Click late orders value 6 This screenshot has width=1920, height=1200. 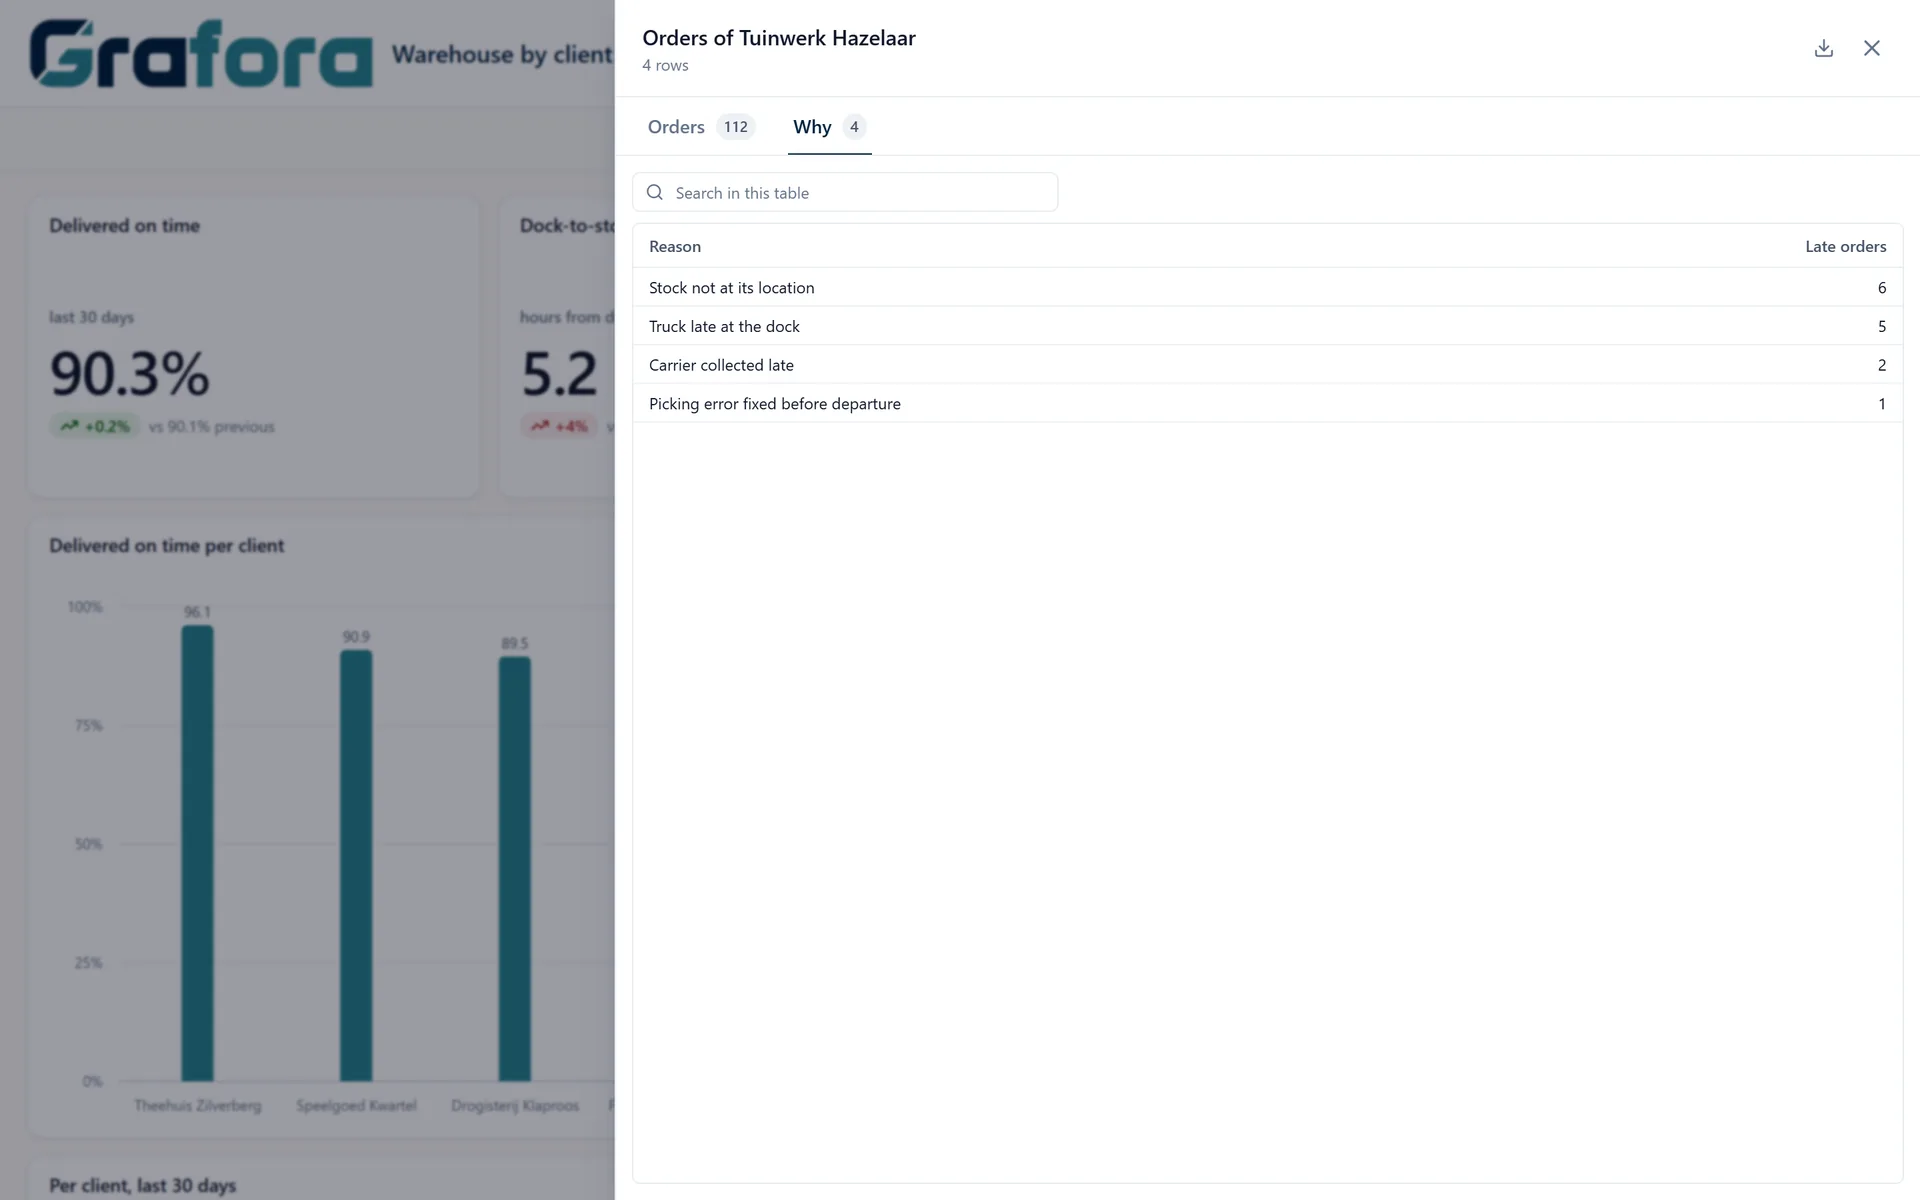[x=1881, y=288]
